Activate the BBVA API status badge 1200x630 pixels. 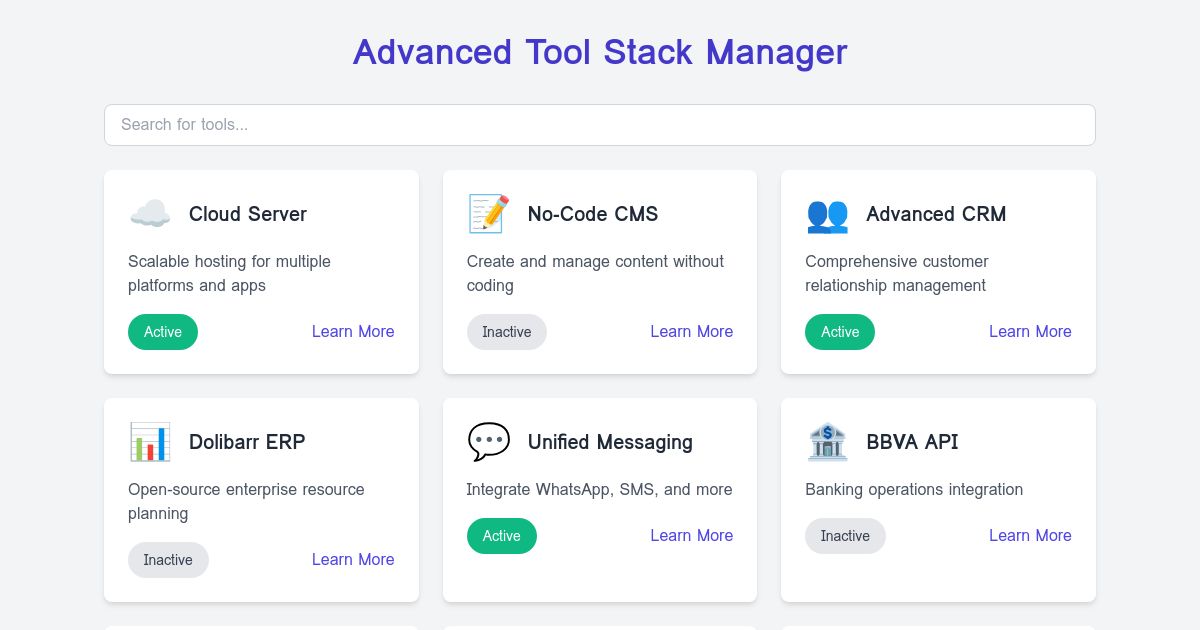[845, 536]
